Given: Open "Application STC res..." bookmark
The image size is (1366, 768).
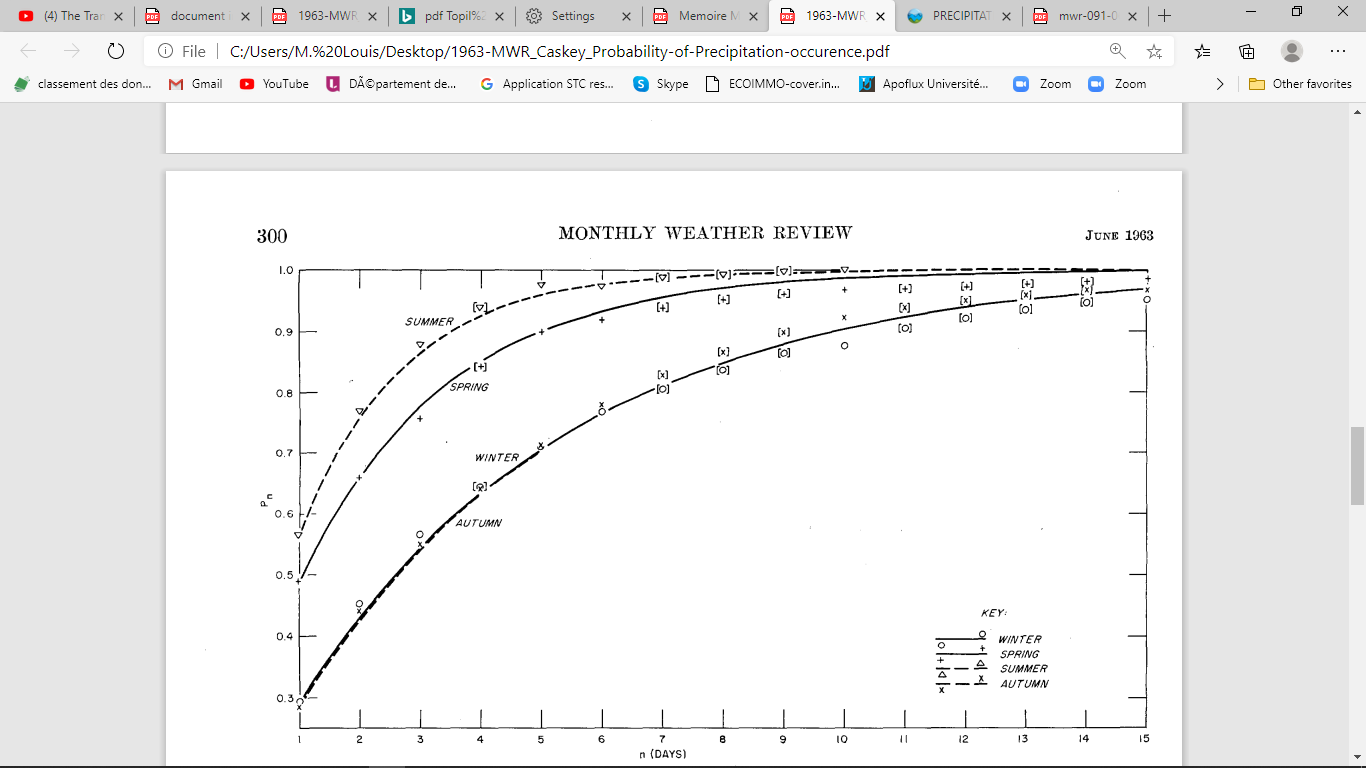Looking at the screenshot, I should (x=547, y=84).
